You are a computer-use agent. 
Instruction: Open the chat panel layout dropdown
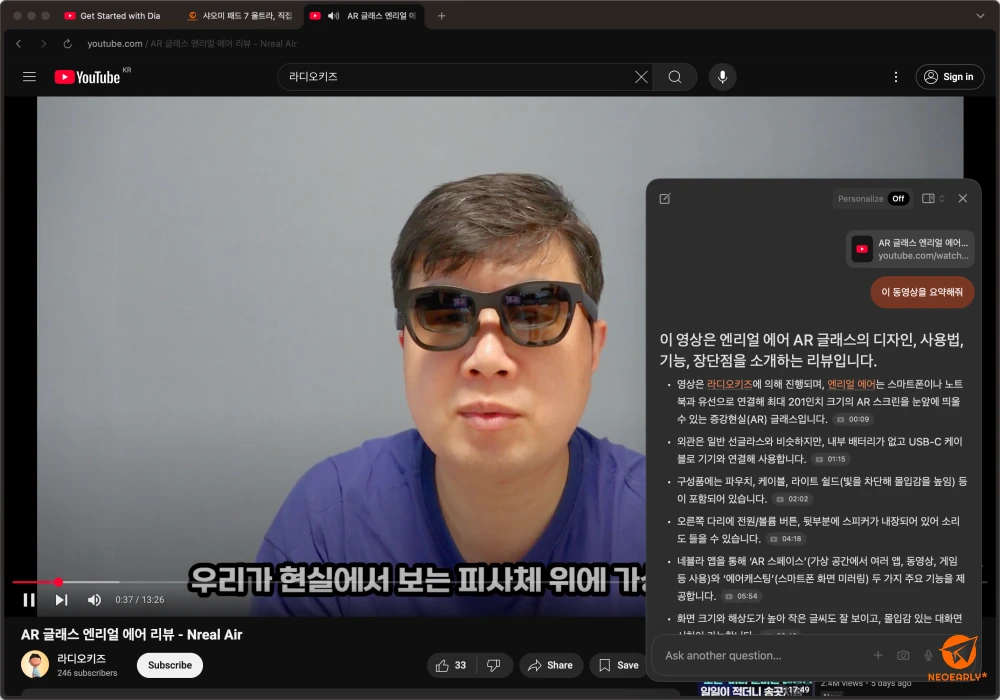(934, 199)
